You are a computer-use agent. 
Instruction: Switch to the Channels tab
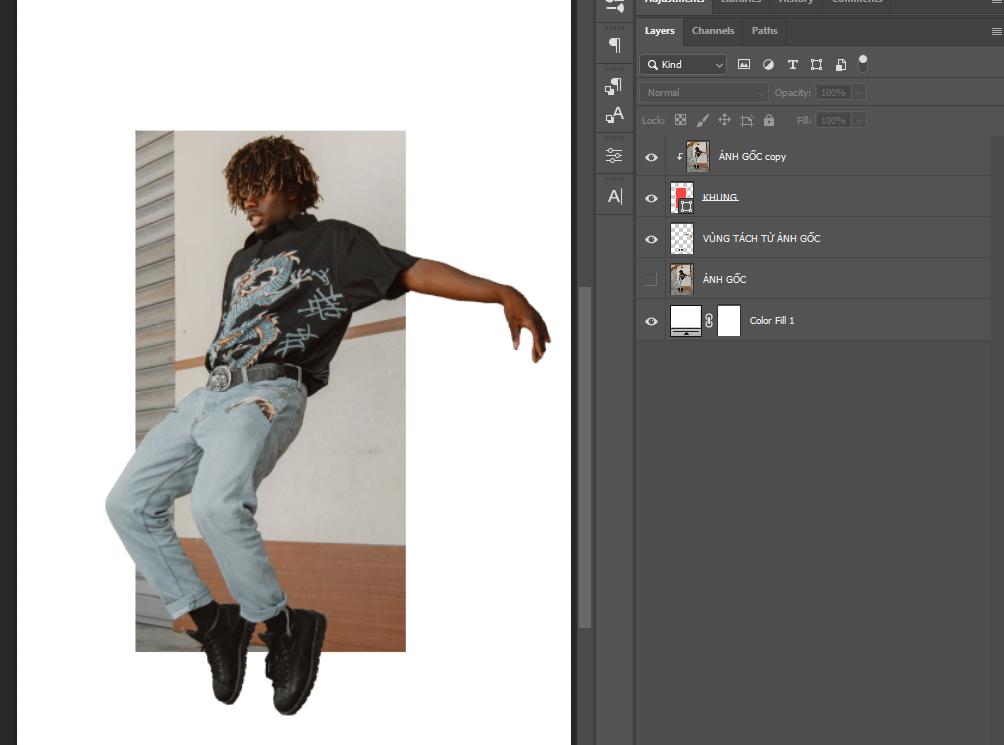point(712,30)
